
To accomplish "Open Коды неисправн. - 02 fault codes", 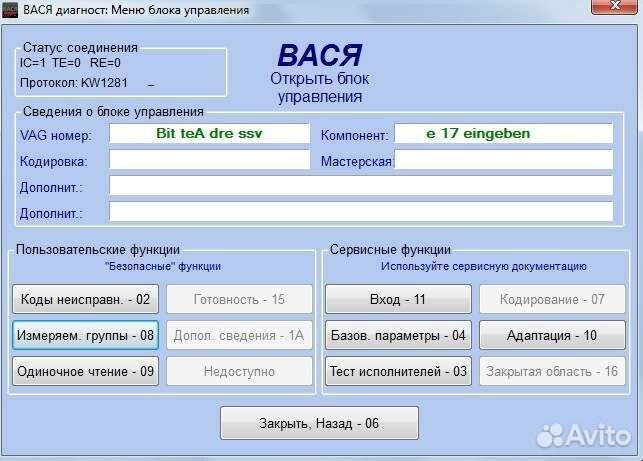I will (x=85, y=299).
